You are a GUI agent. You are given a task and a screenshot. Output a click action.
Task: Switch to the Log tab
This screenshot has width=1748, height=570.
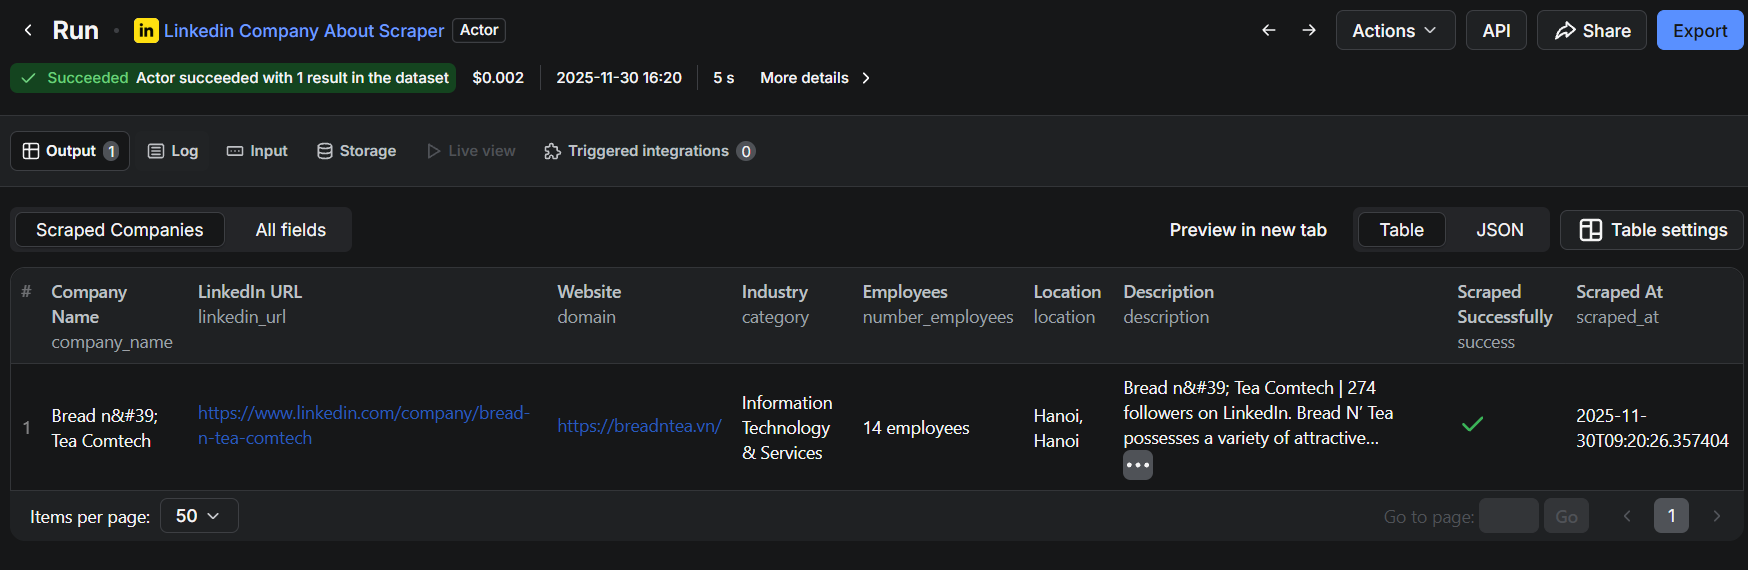click(173, 151)
